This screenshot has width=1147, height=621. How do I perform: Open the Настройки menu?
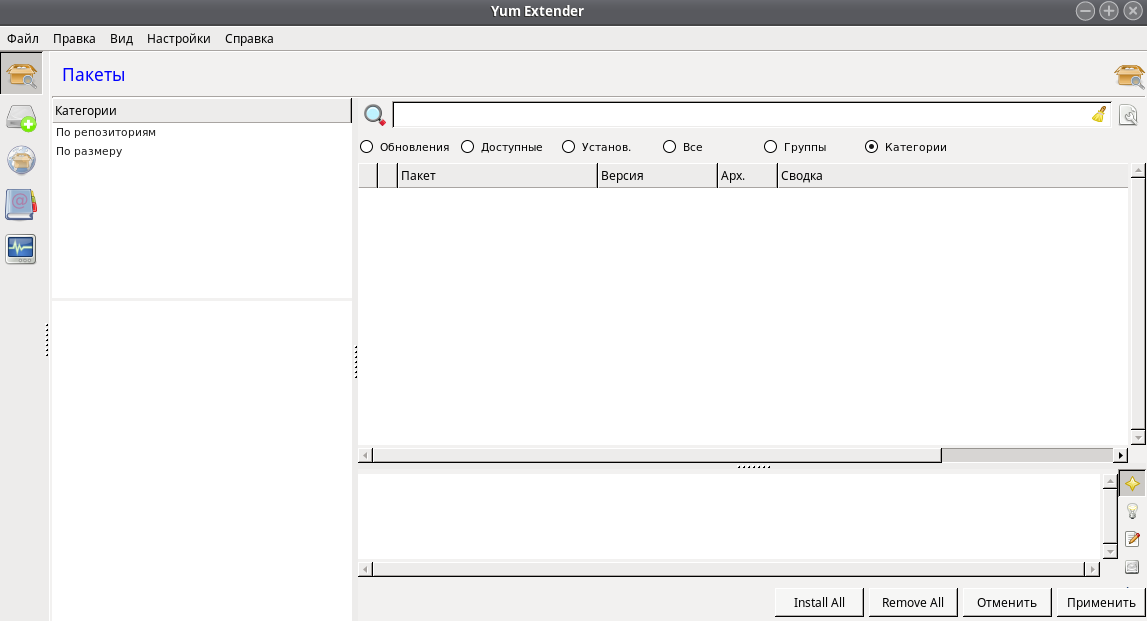coord(178,39)
